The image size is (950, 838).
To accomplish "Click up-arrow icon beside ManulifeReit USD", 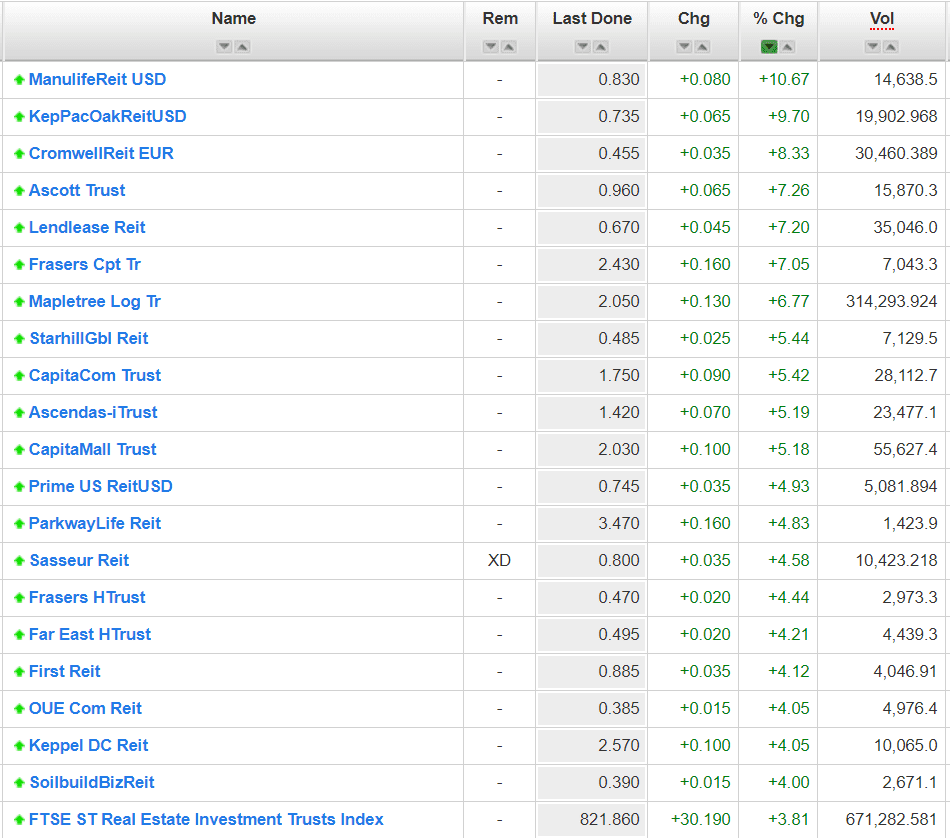I will point(19,80).
